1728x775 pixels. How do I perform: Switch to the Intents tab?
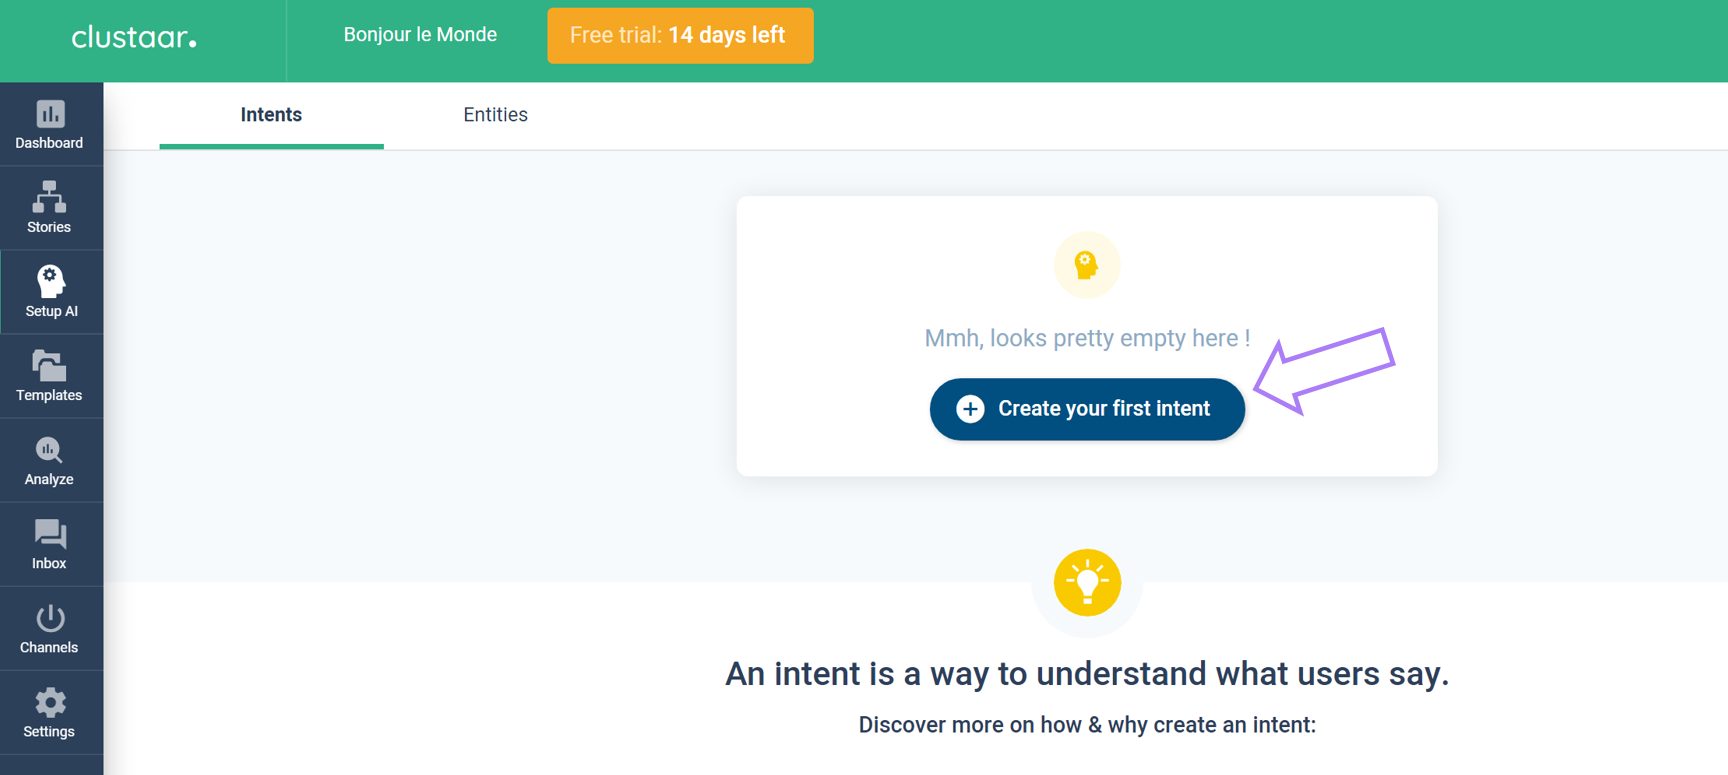coord(271,115)
